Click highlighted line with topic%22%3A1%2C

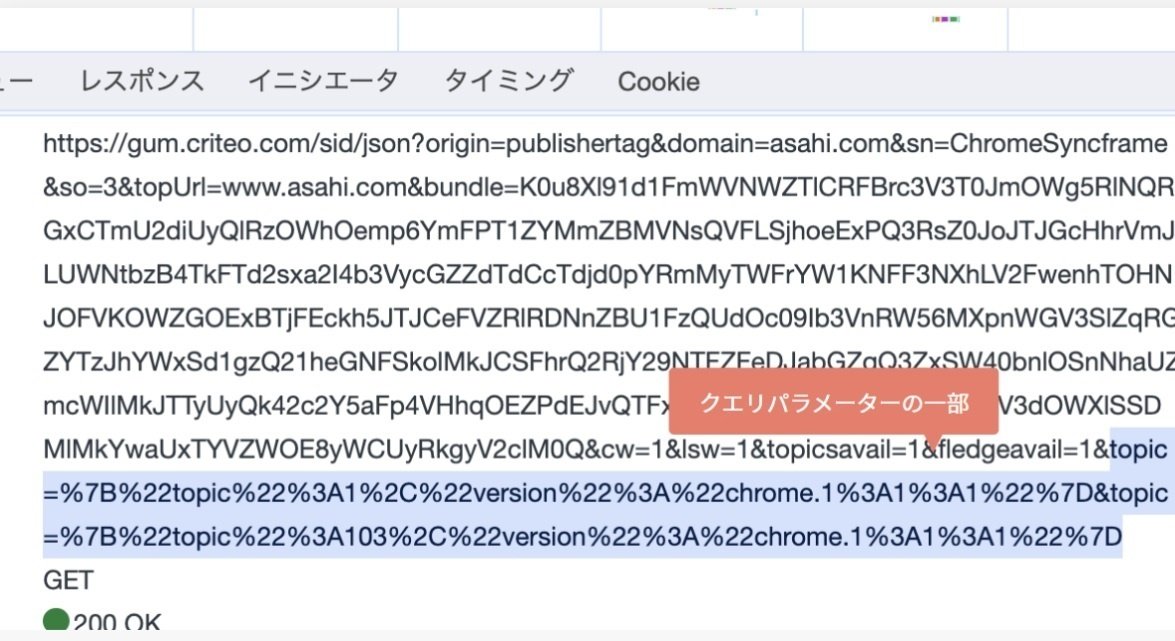[605, 493]
